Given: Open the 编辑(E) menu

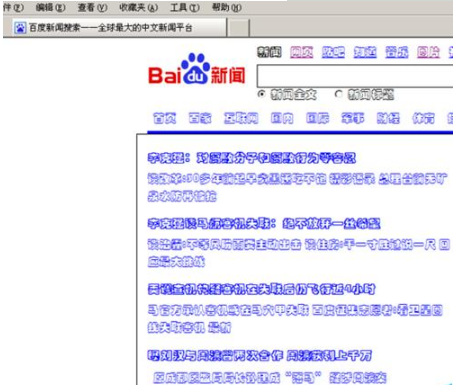Looking at the screenshot, I should 50,7.
